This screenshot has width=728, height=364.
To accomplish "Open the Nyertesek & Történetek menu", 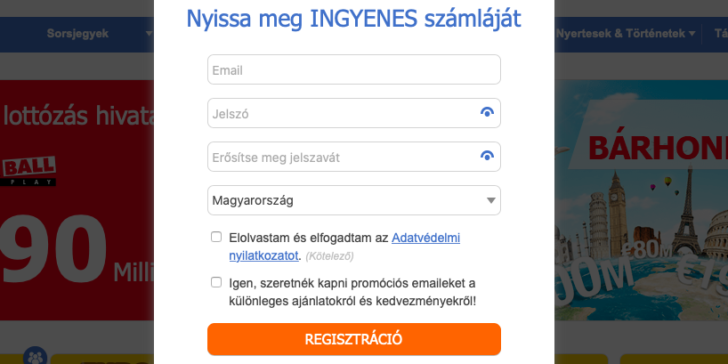I will (621, 33).
